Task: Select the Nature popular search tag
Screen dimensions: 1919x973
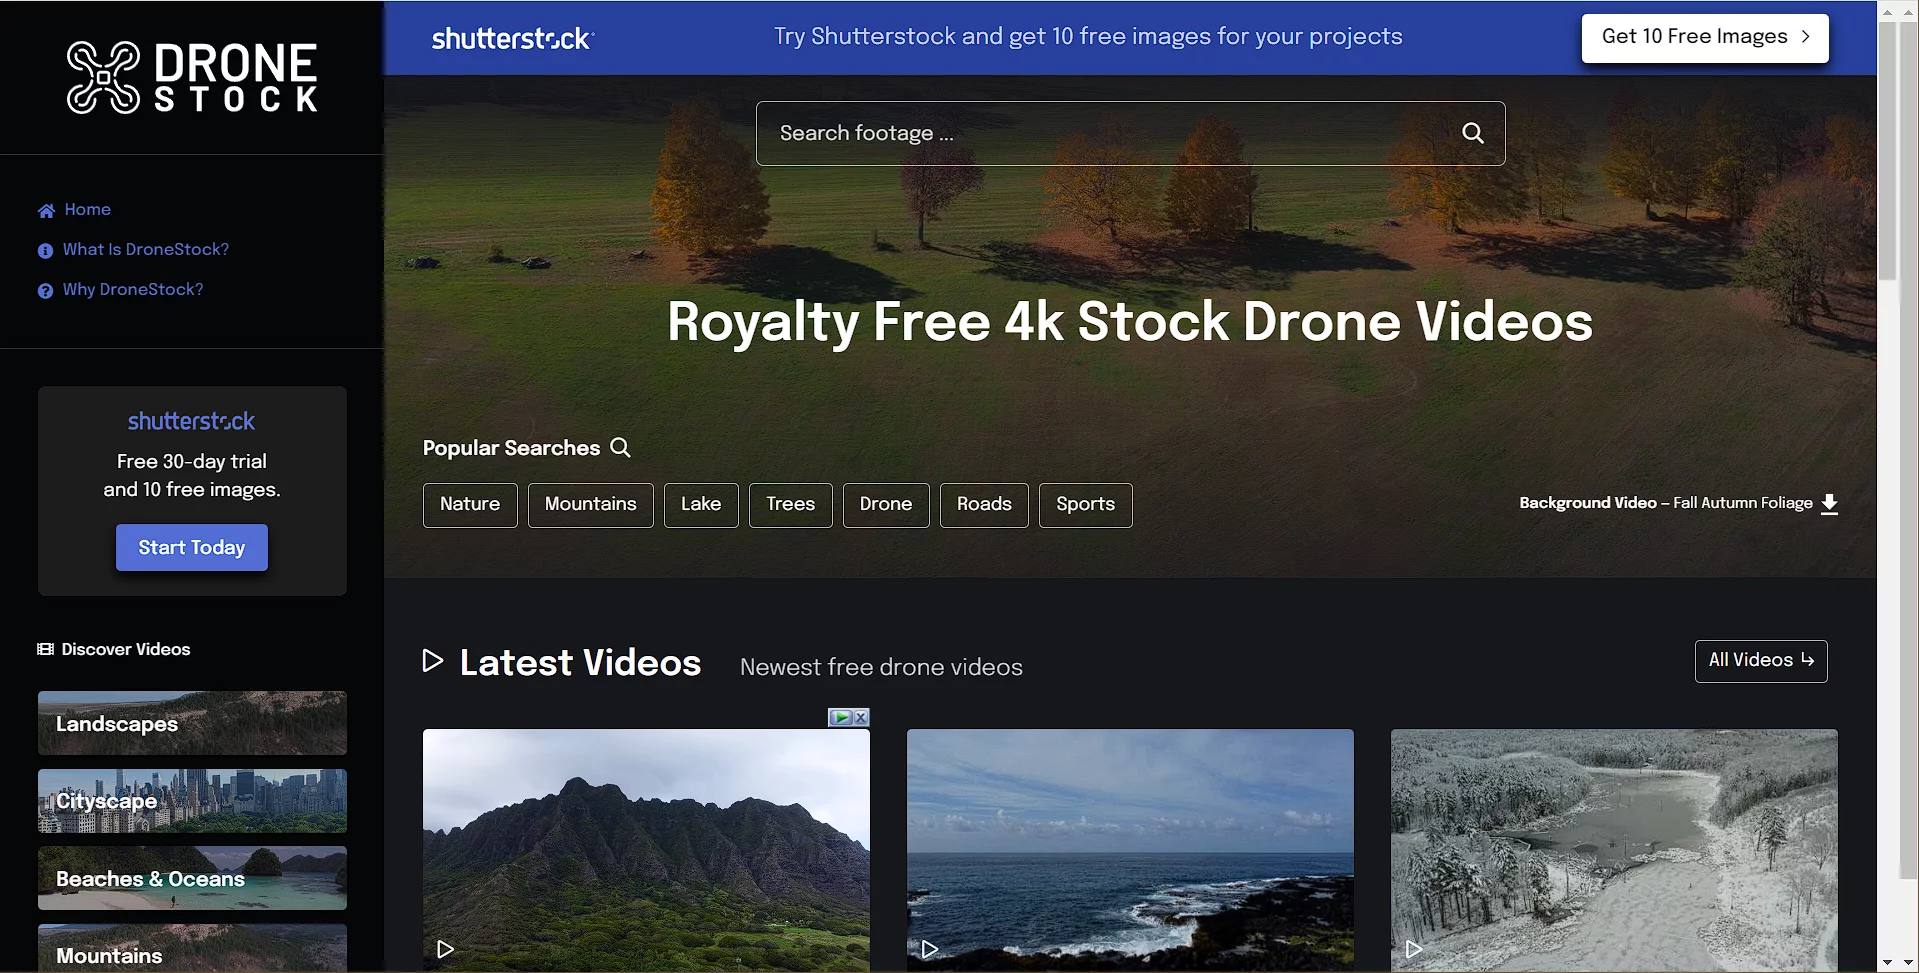Action: [470, 505]
